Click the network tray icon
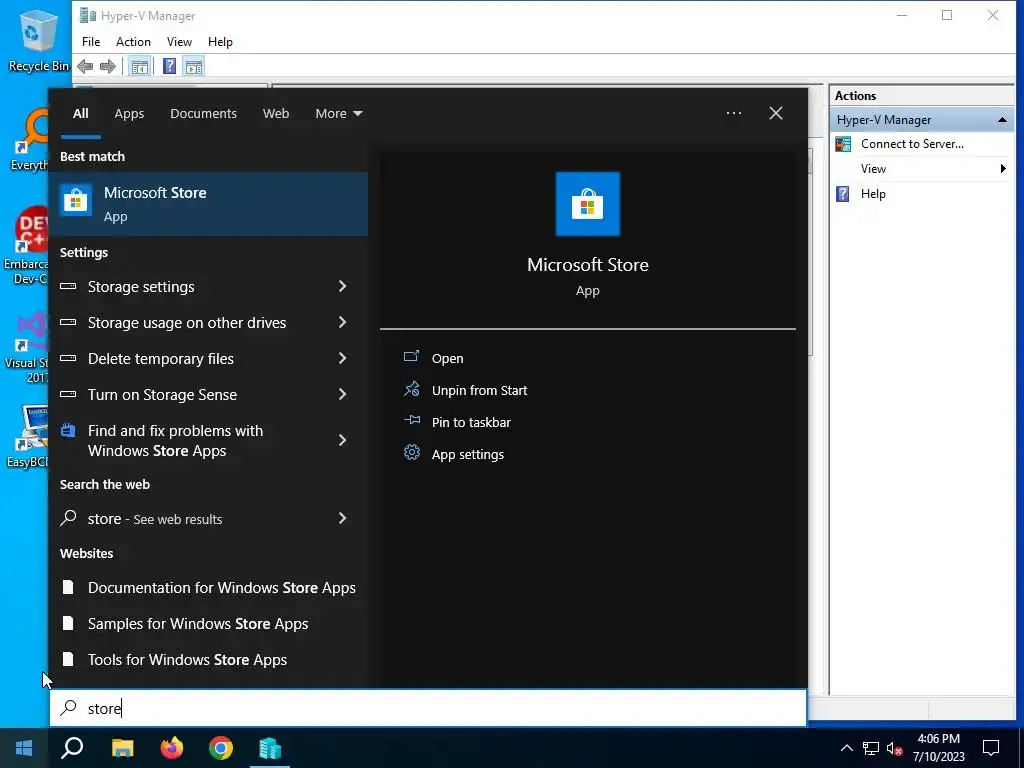 click(x=871, y=748)
